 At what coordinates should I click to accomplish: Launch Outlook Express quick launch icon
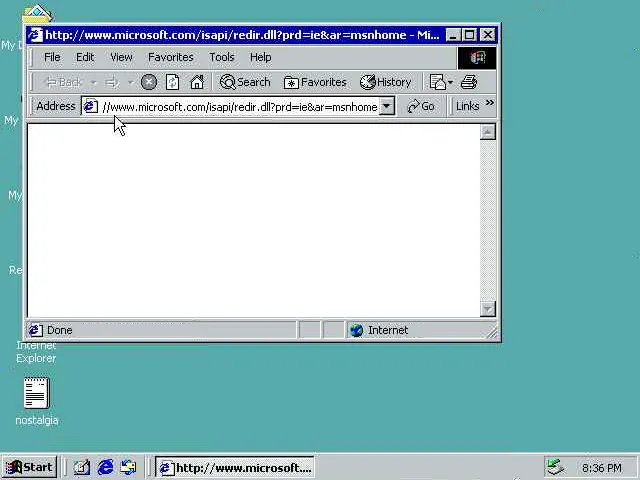(129, 467)
